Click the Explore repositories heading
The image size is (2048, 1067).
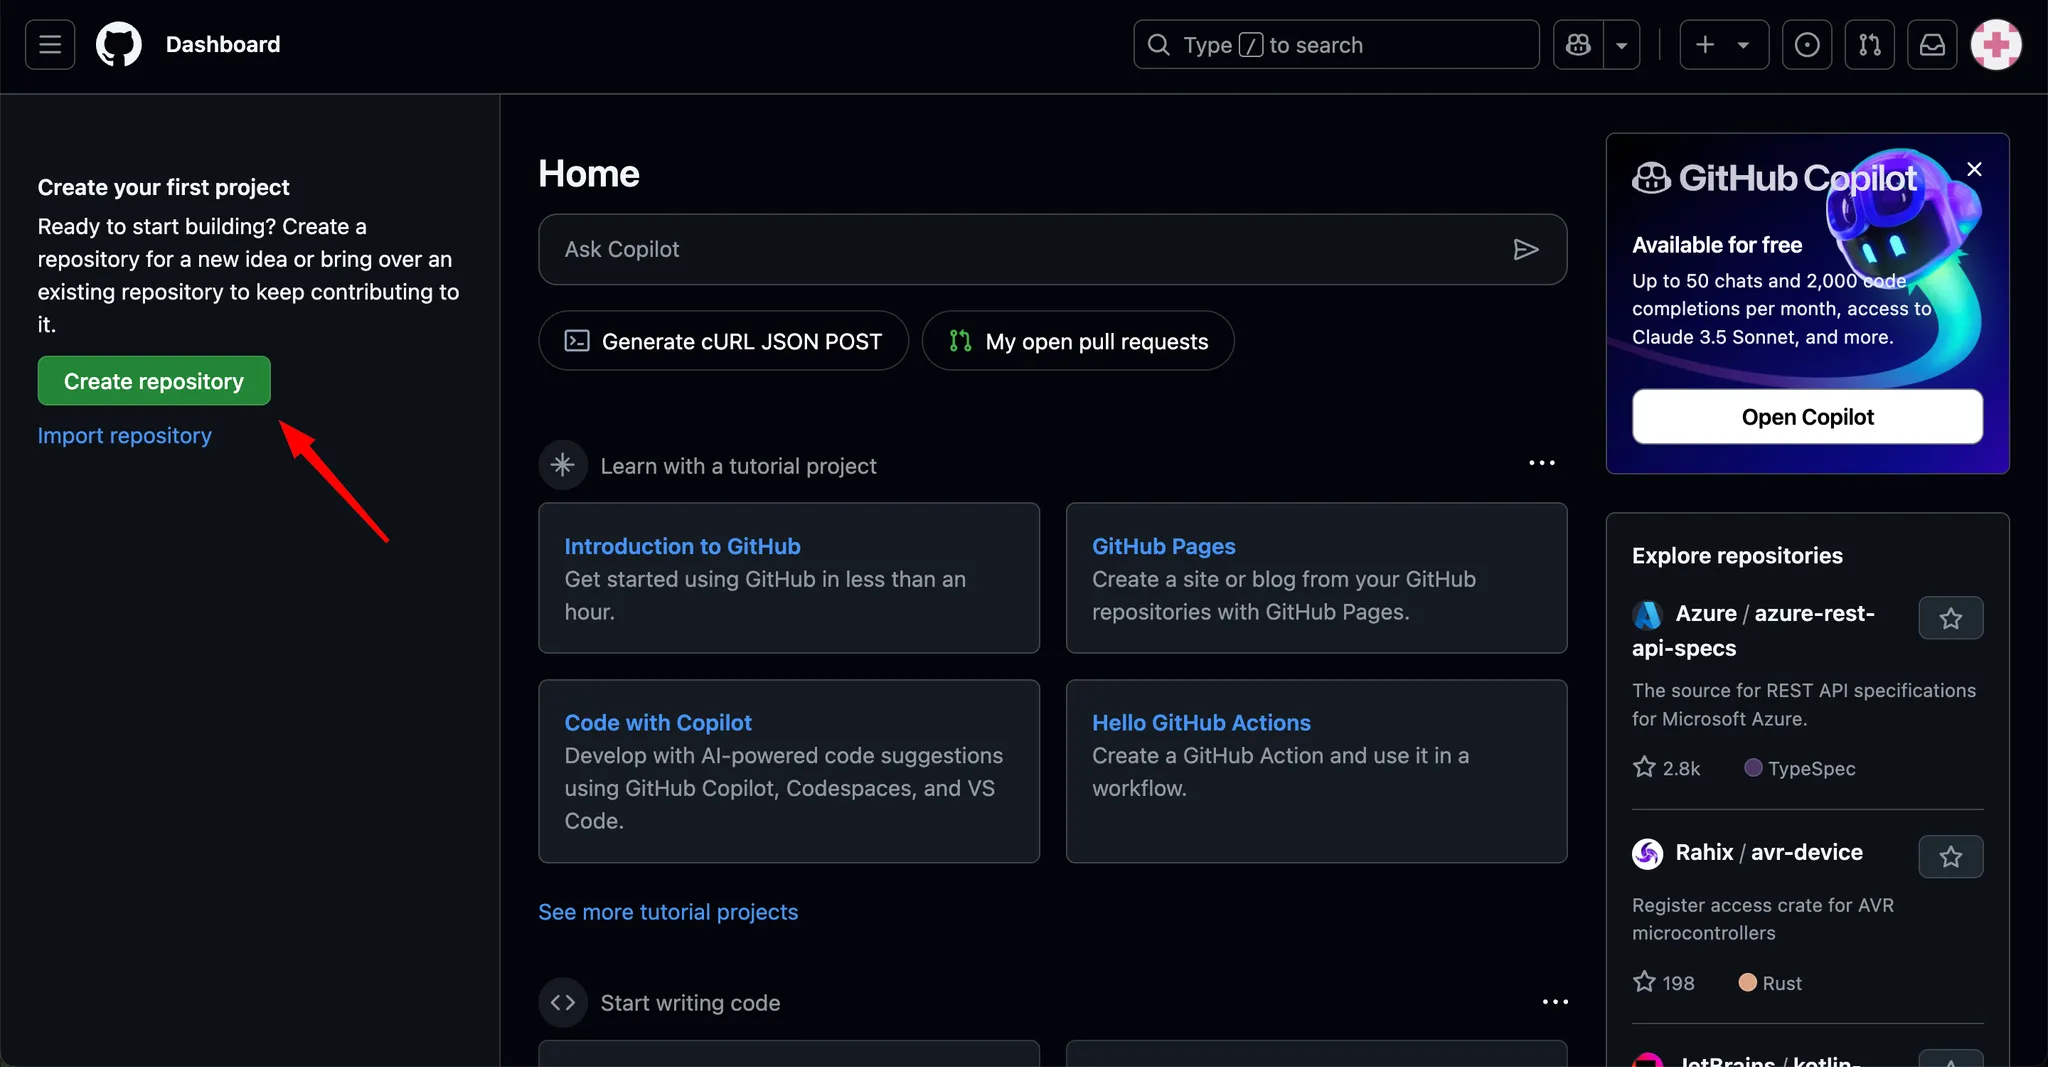pyautogui.click(x=1737, y=556)
